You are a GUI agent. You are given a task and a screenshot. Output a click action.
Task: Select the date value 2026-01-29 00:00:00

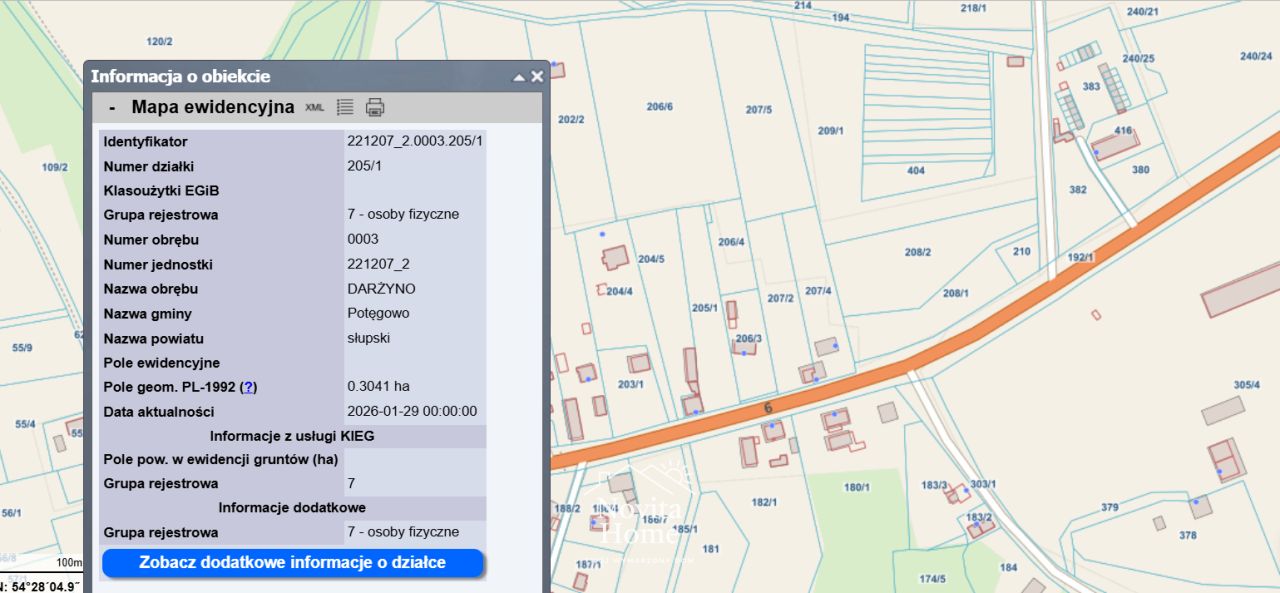click(412, 411)
